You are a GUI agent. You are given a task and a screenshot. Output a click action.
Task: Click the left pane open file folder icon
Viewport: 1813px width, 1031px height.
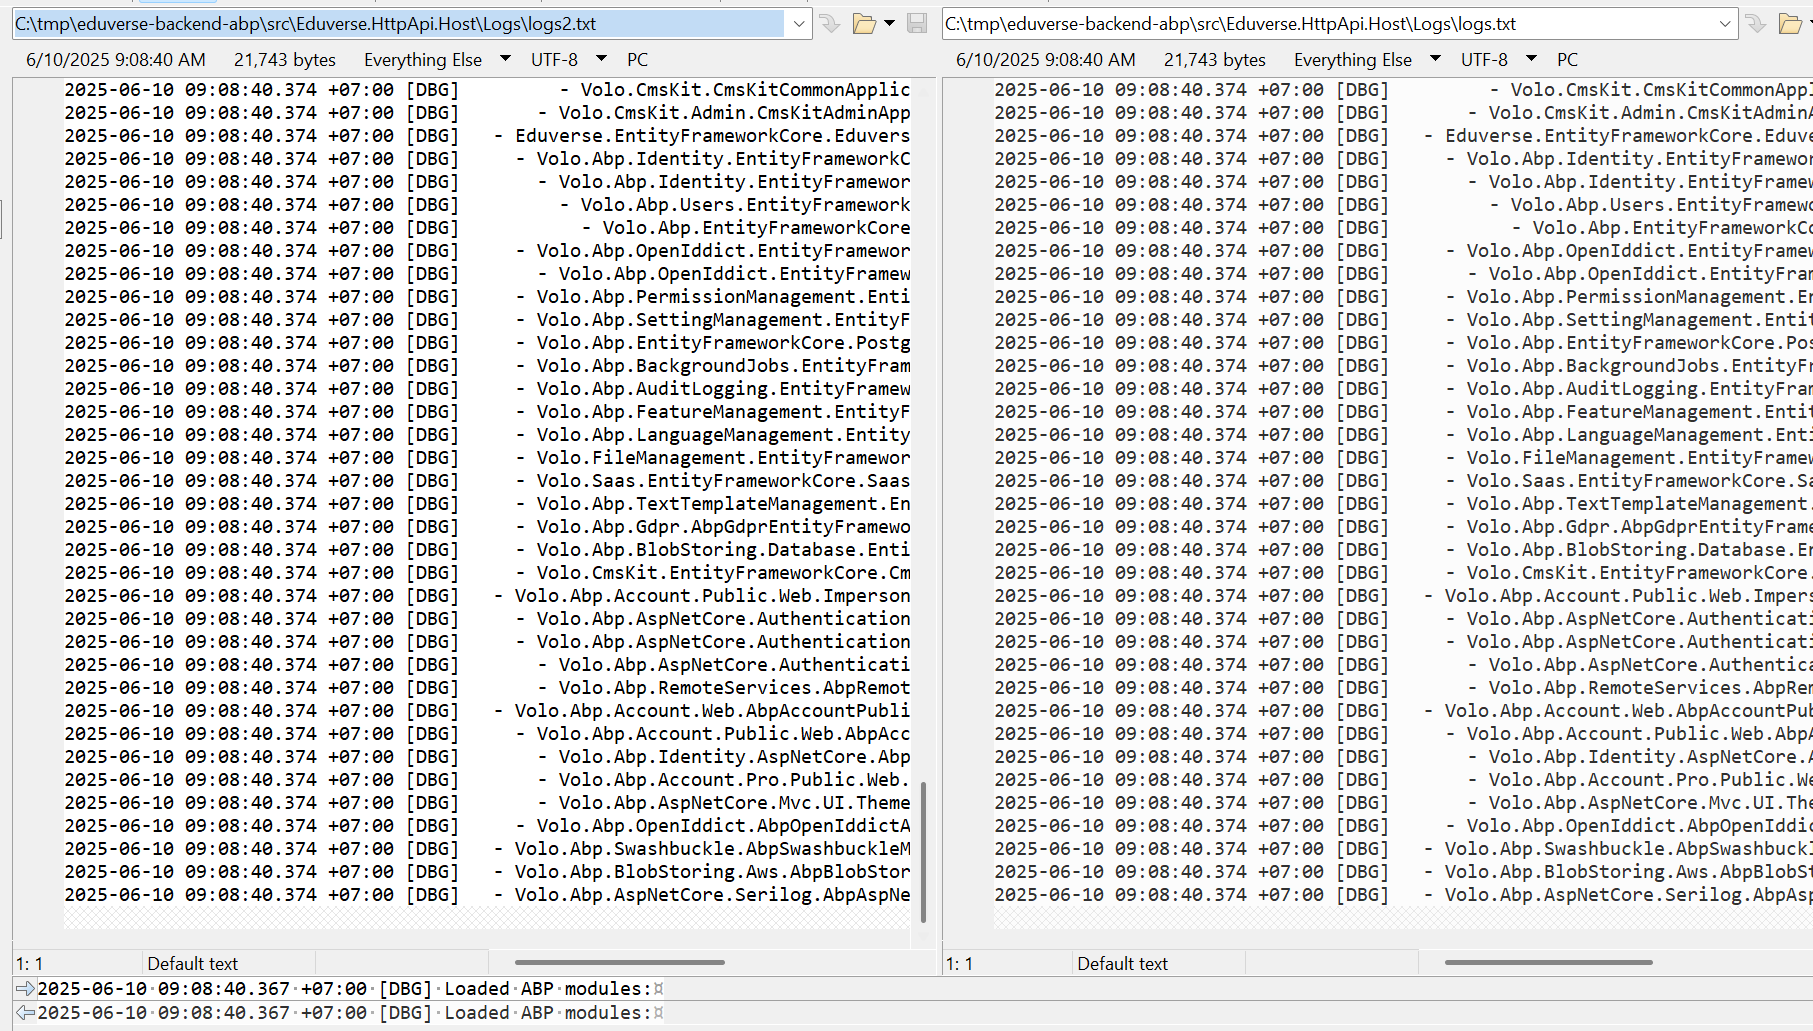tap(864, 24)
